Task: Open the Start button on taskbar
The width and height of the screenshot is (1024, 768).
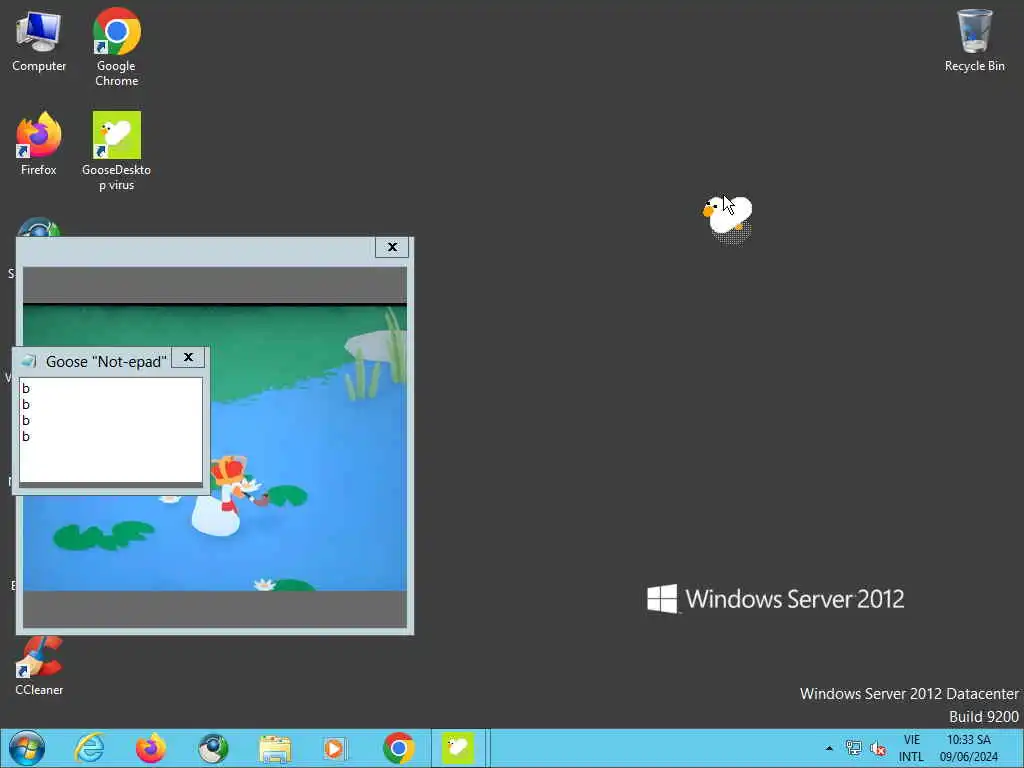Action: [27, 748]
